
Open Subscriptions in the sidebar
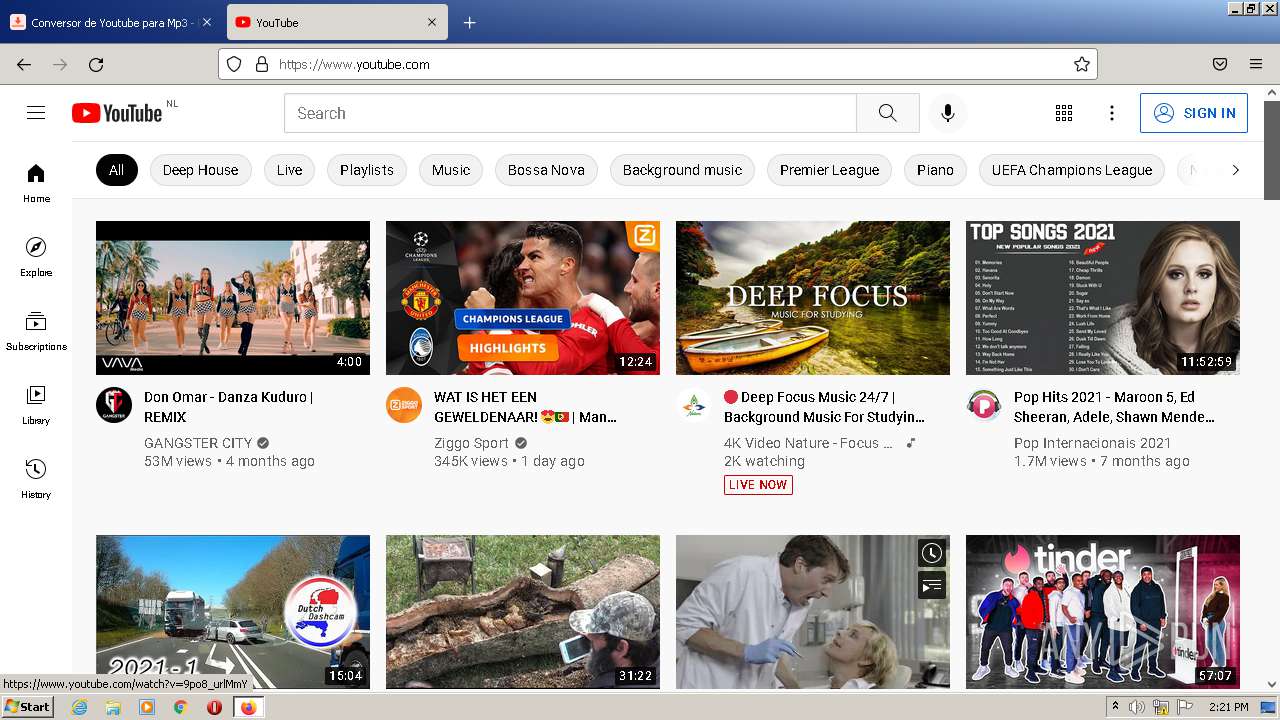coord(36,331)
